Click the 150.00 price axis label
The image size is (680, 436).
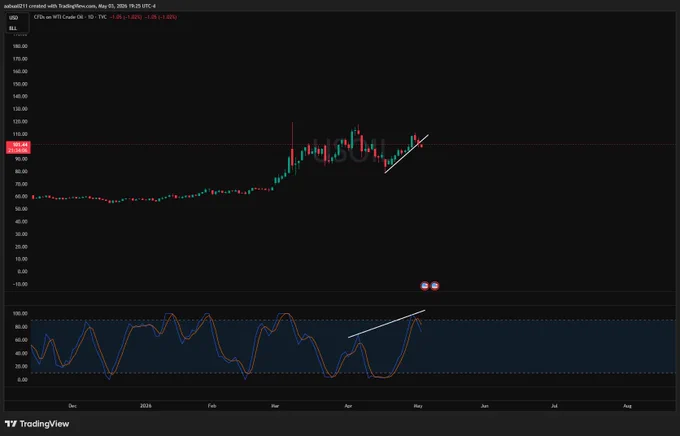coord(20,84)
